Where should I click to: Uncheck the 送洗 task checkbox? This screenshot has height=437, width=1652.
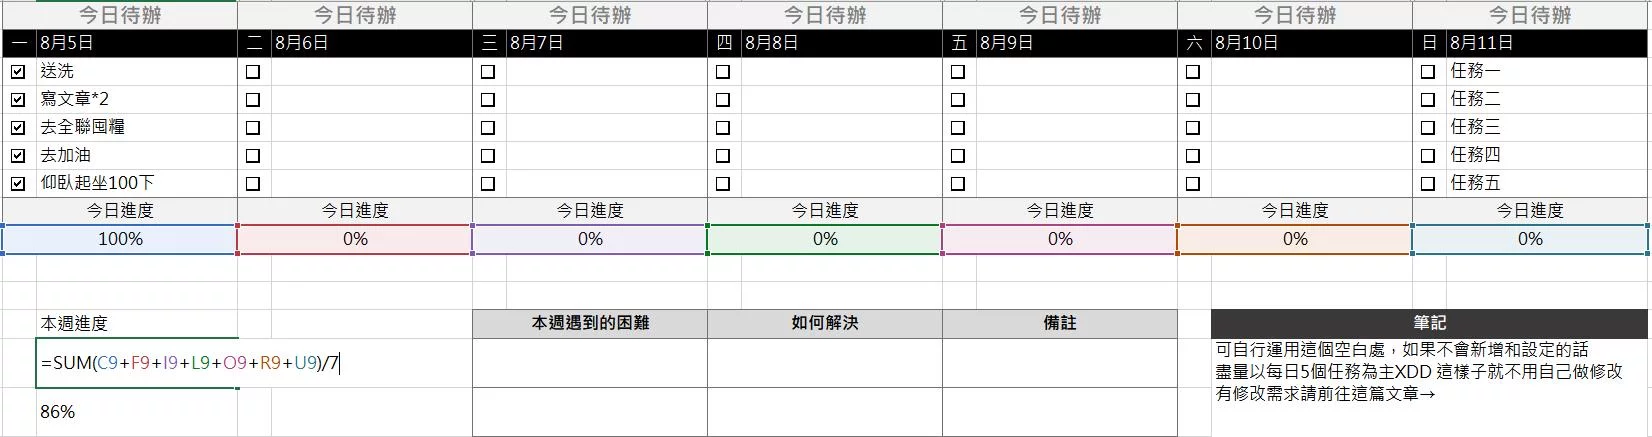click(18, 72)
